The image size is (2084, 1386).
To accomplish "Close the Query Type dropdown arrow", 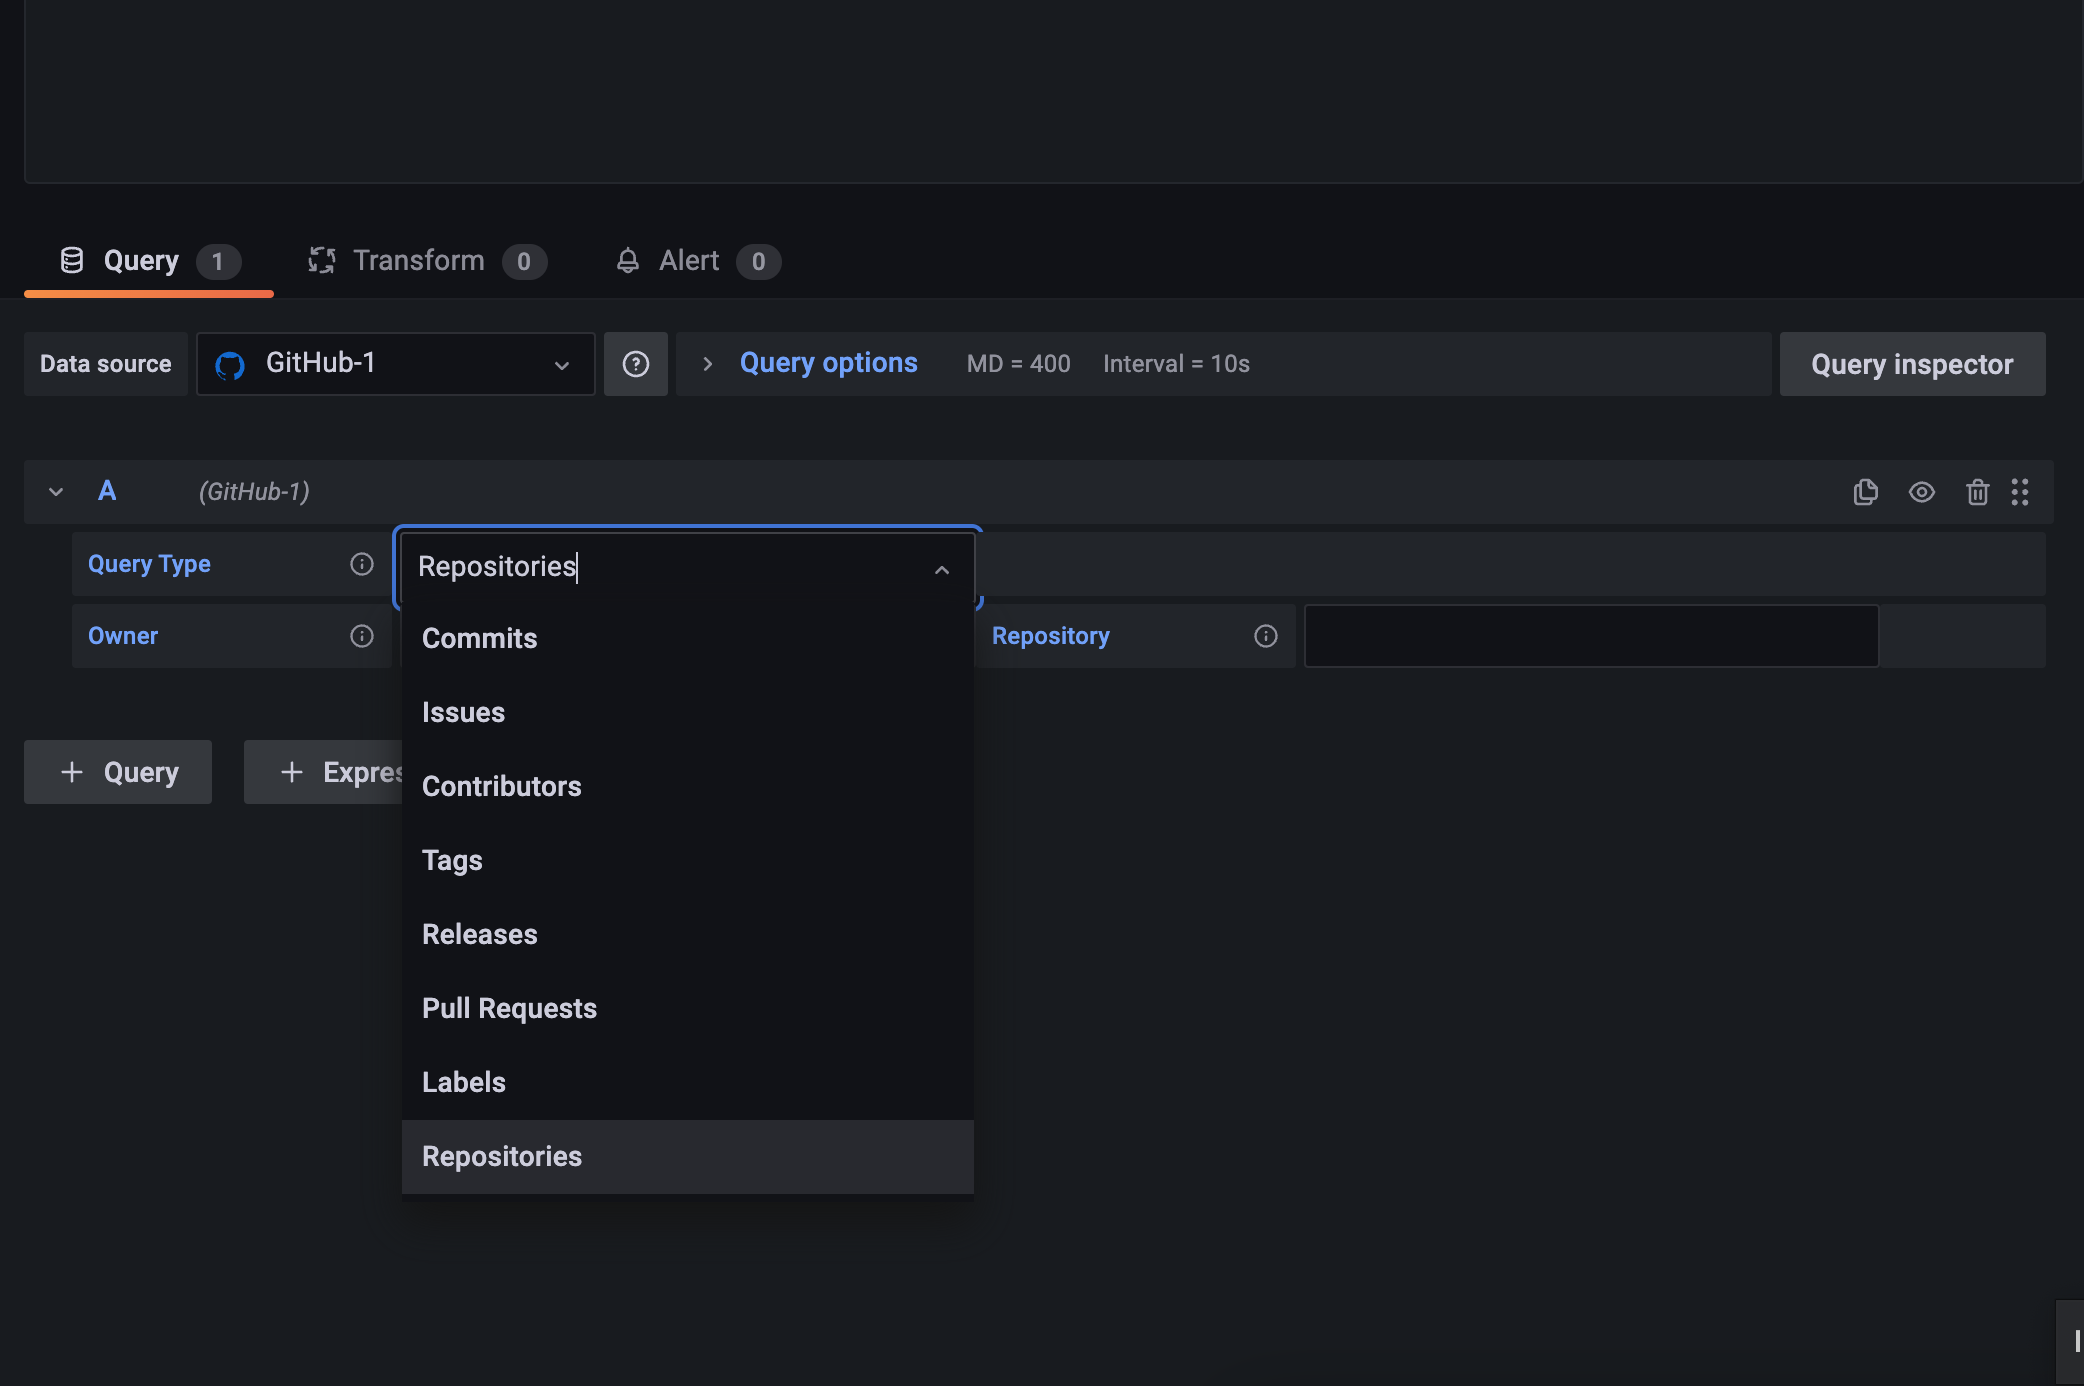I will [x=942, y=569].
